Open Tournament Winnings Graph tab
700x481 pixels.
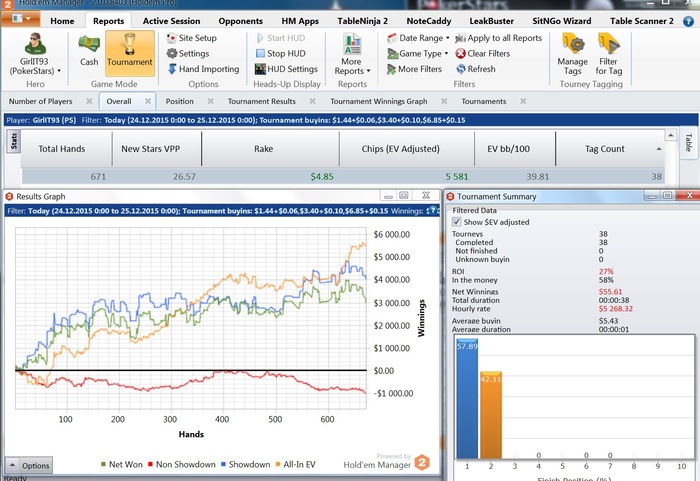pyautogui.click(x=379, y=101)
